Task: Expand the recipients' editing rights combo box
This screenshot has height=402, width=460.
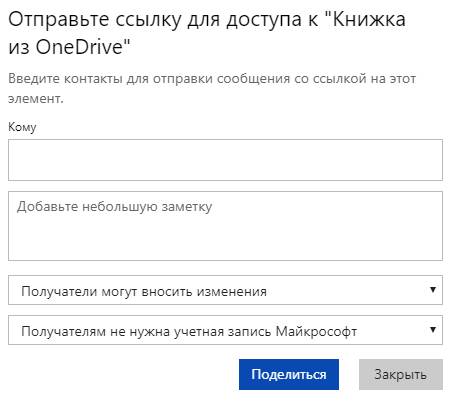Action: tap(225, 290)
